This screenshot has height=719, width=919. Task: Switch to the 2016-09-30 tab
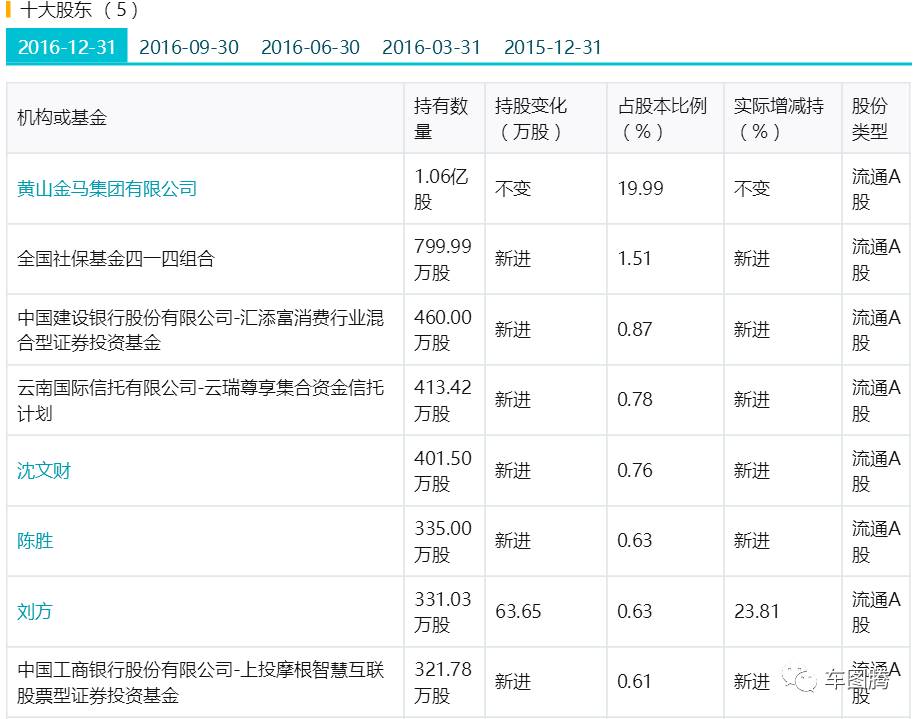189,47
